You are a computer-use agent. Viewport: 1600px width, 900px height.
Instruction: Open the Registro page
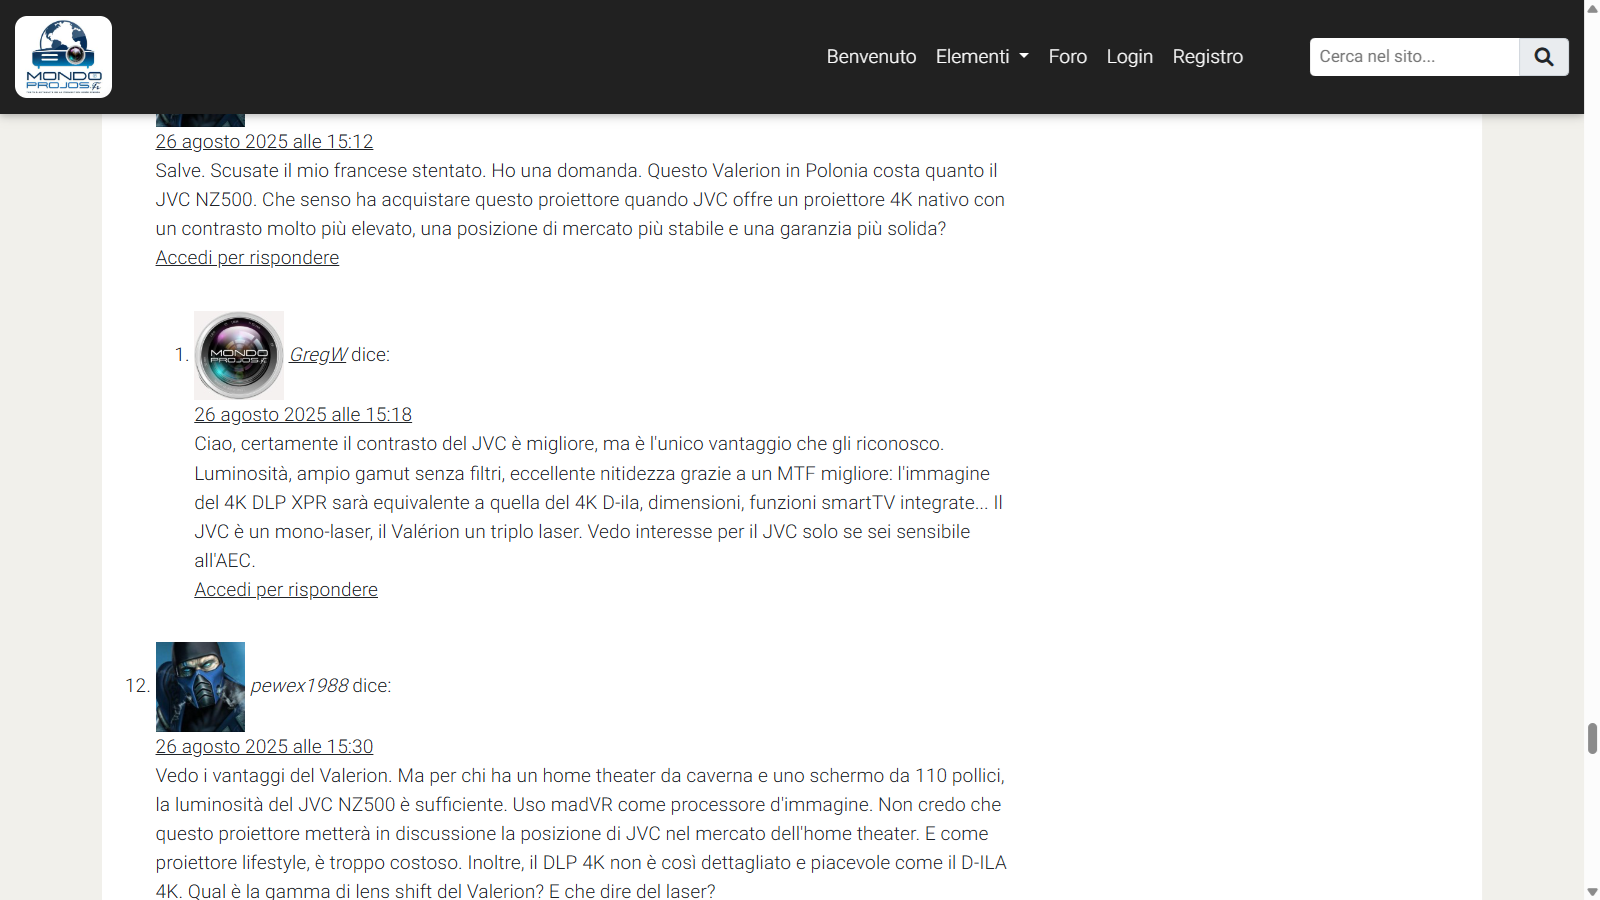[1207, 57]
